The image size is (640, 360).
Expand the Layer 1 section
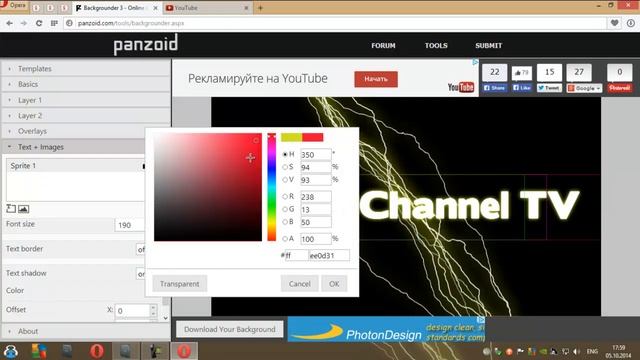pyautogui.click(x=86, y=100)
